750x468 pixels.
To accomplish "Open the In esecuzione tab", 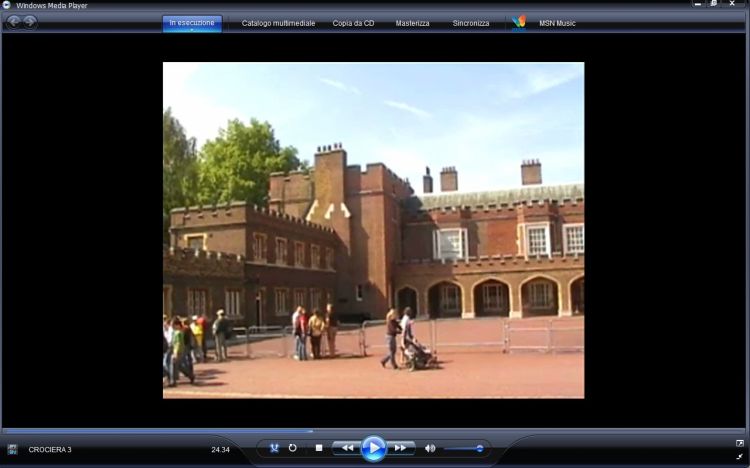I will point(192,22).
